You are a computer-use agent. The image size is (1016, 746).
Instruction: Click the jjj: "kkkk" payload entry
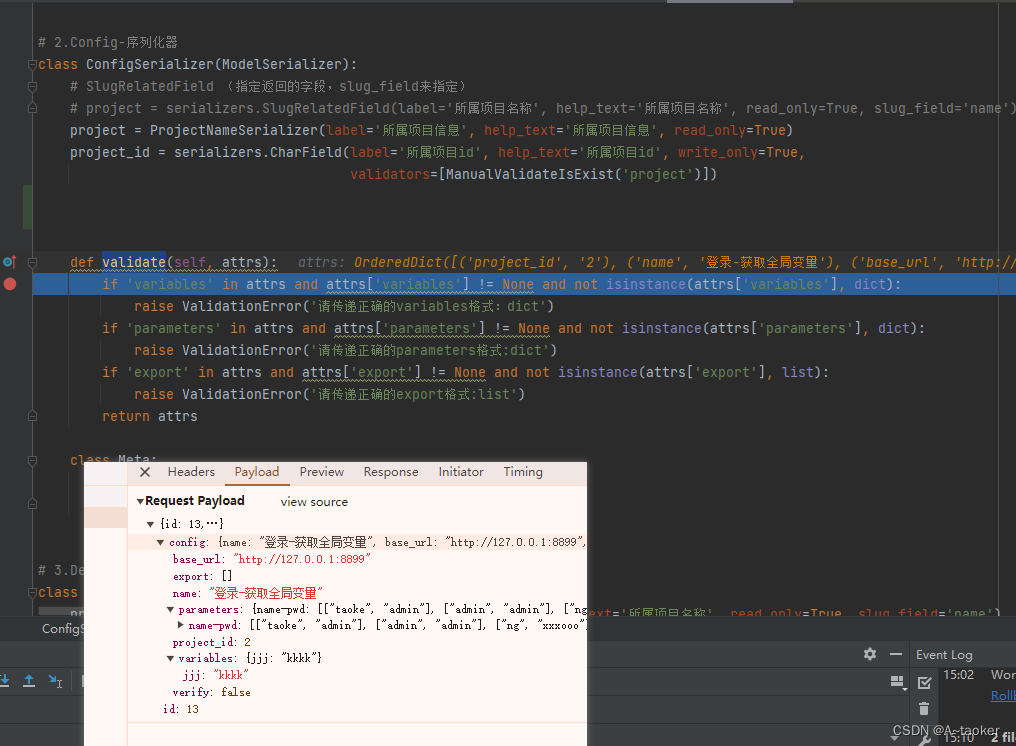click(x=216, y=675)
